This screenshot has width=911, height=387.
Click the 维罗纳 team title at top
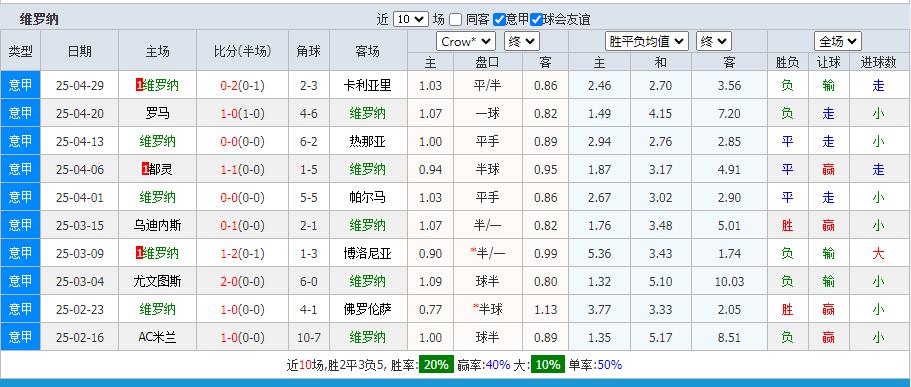[39, 19]
